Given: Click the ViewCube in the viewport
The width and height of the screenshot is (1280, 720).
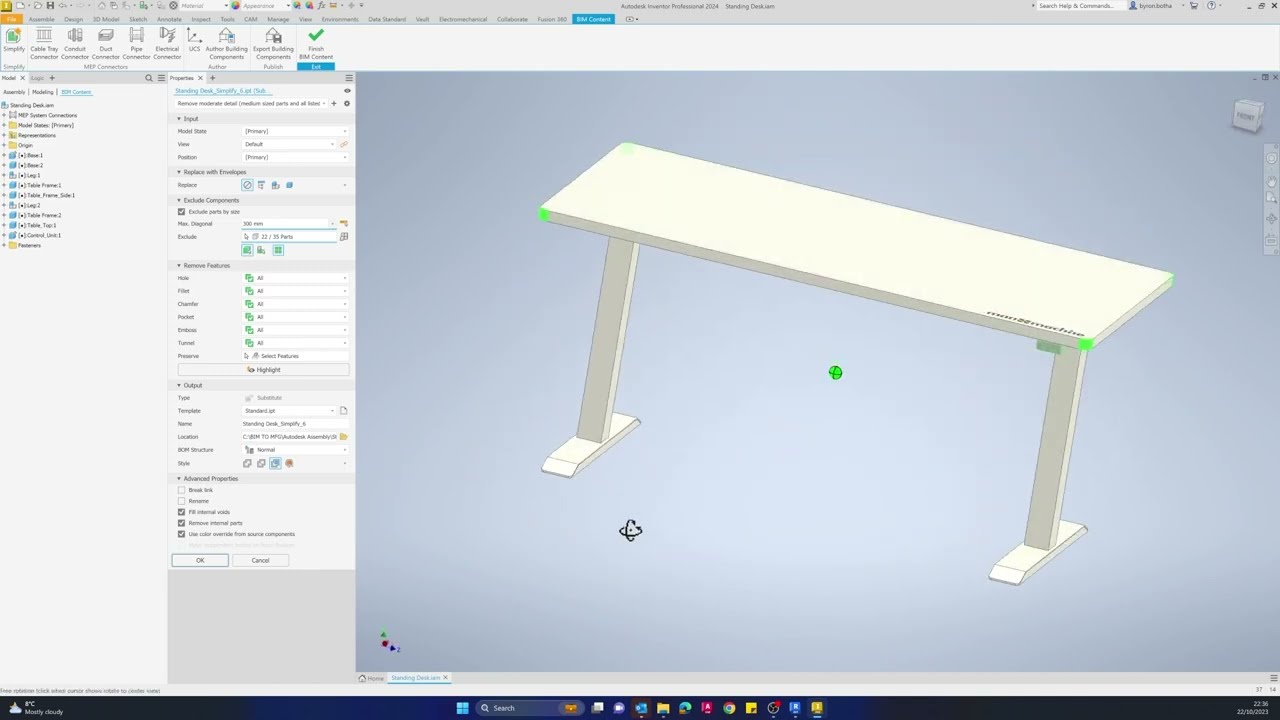Looking at the screenshot, I should [1247, 116].
